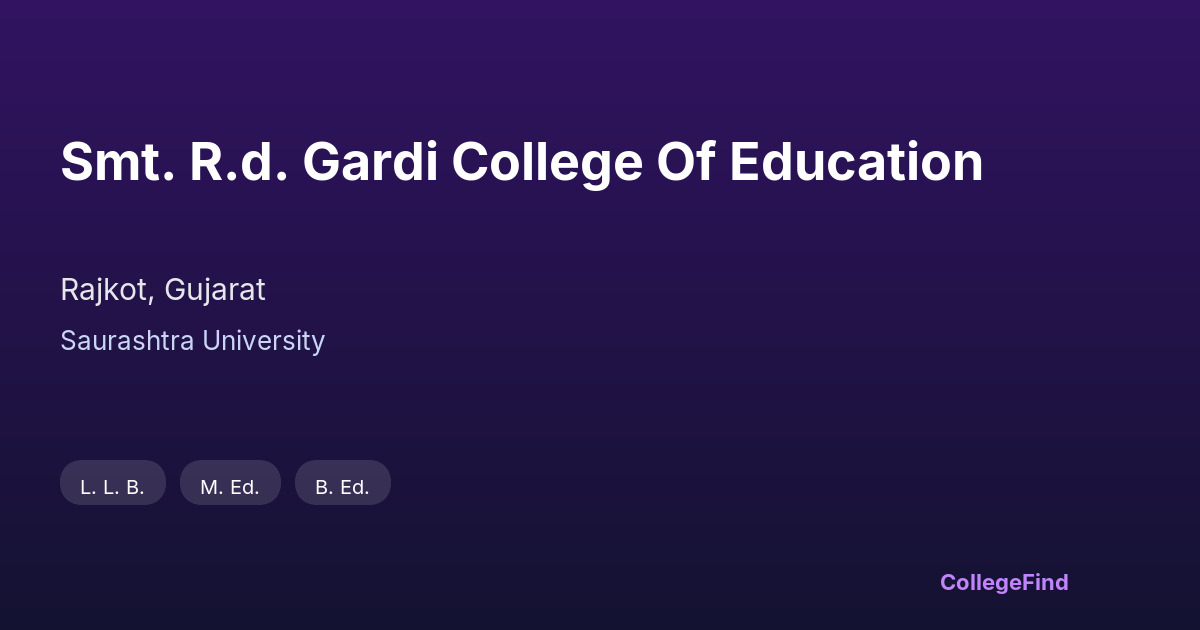Click the "College" part of the CollegeFind logo

(980, 582)
